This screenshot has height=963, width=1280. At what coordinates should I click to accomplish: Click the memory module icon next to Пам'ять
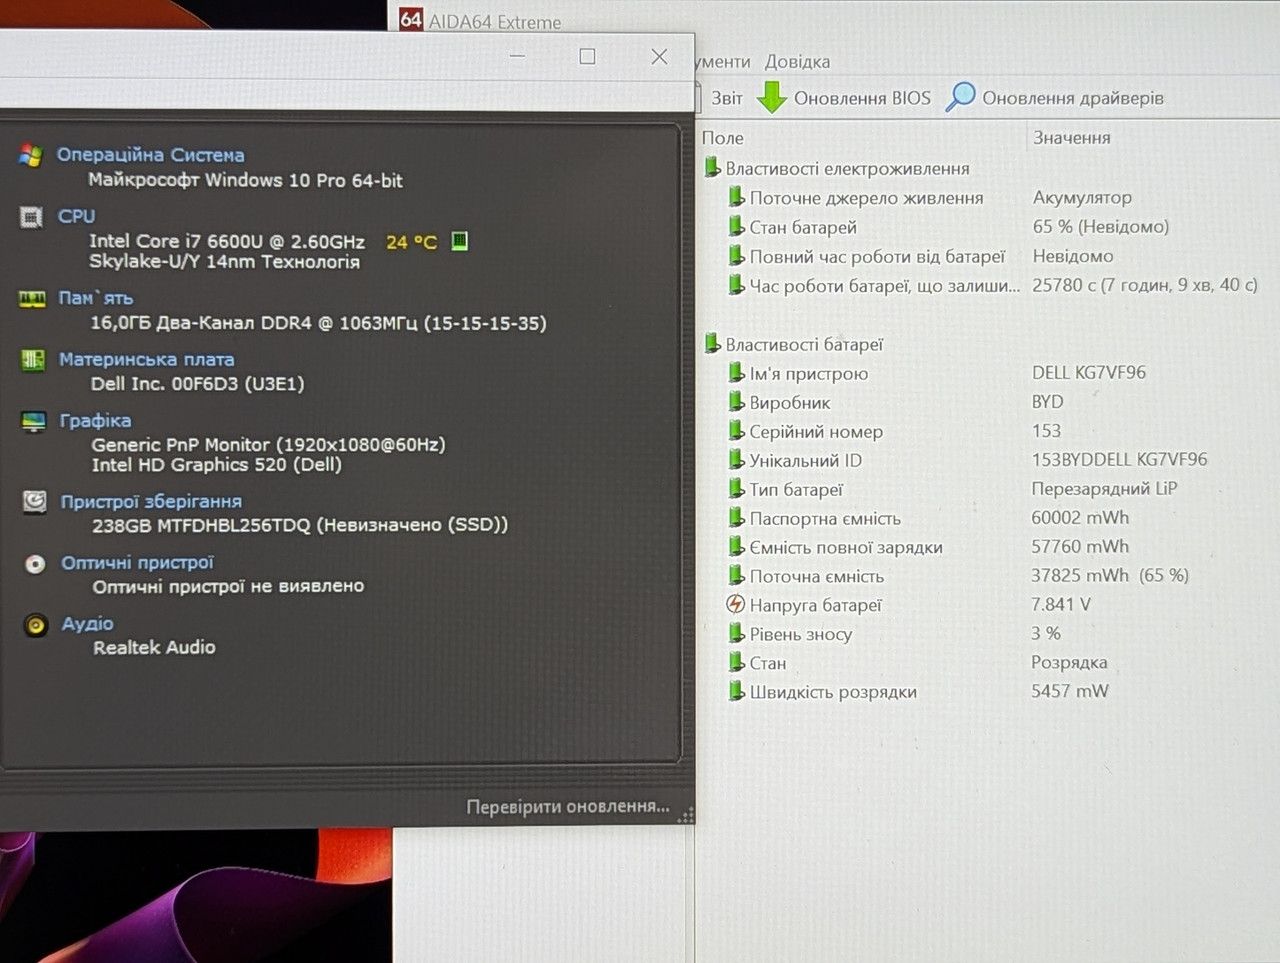32,299
